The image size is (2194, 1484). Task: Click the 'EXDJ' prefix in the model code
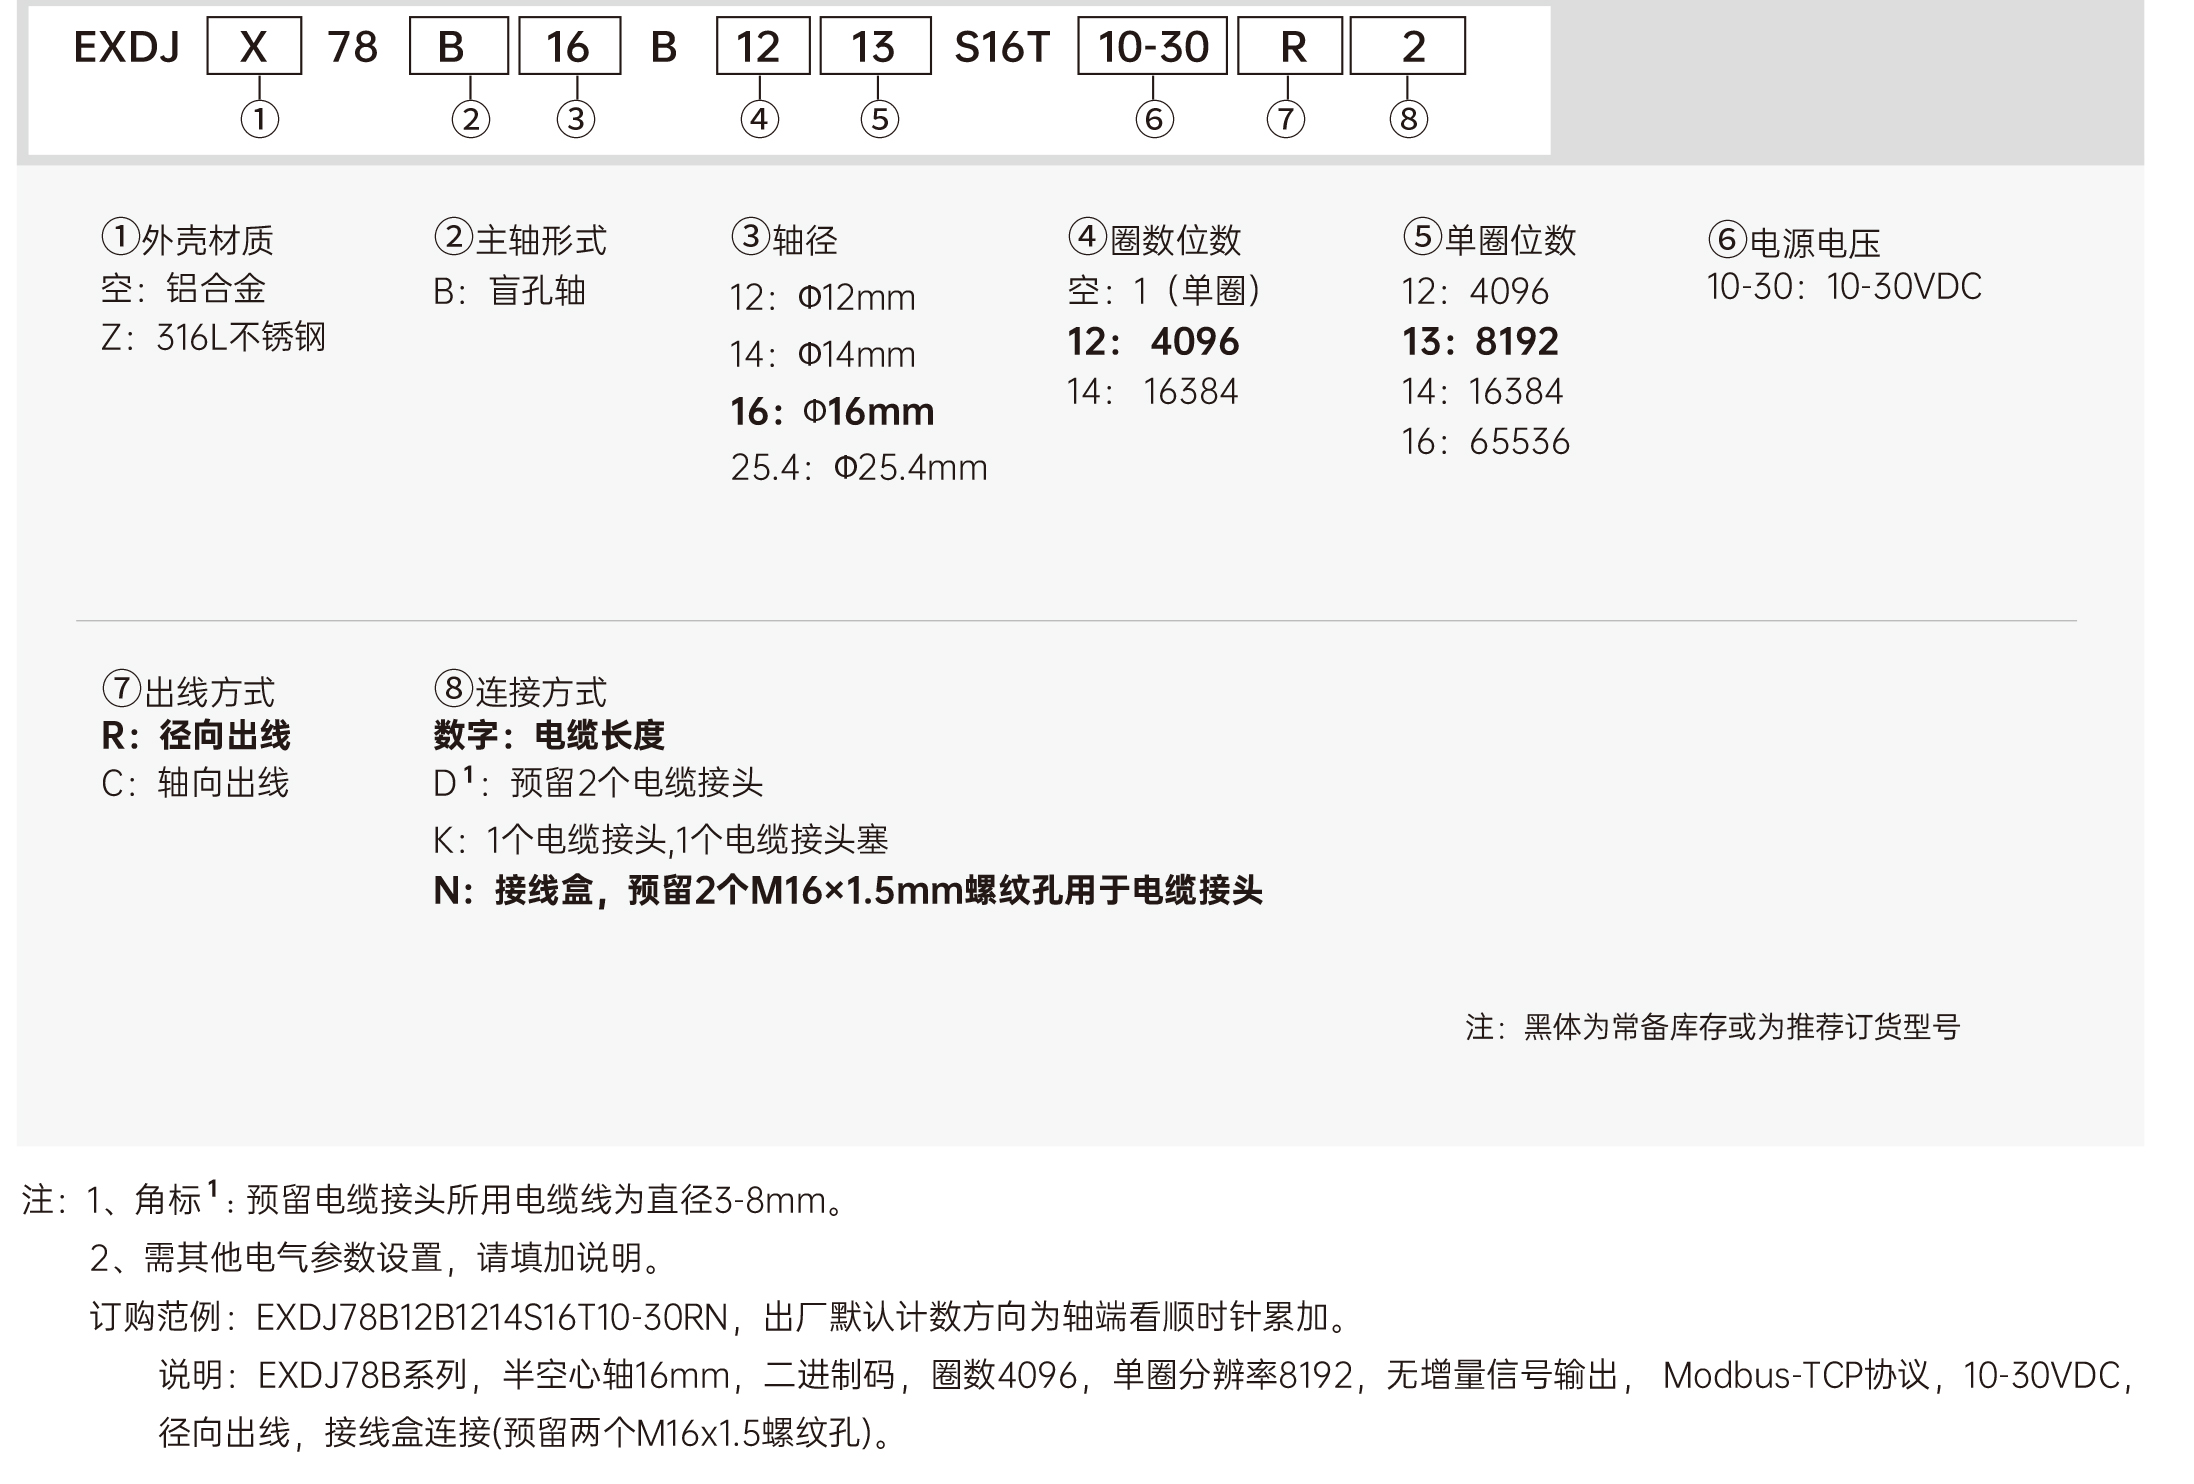pyautogui.click(x=126, y=47)
